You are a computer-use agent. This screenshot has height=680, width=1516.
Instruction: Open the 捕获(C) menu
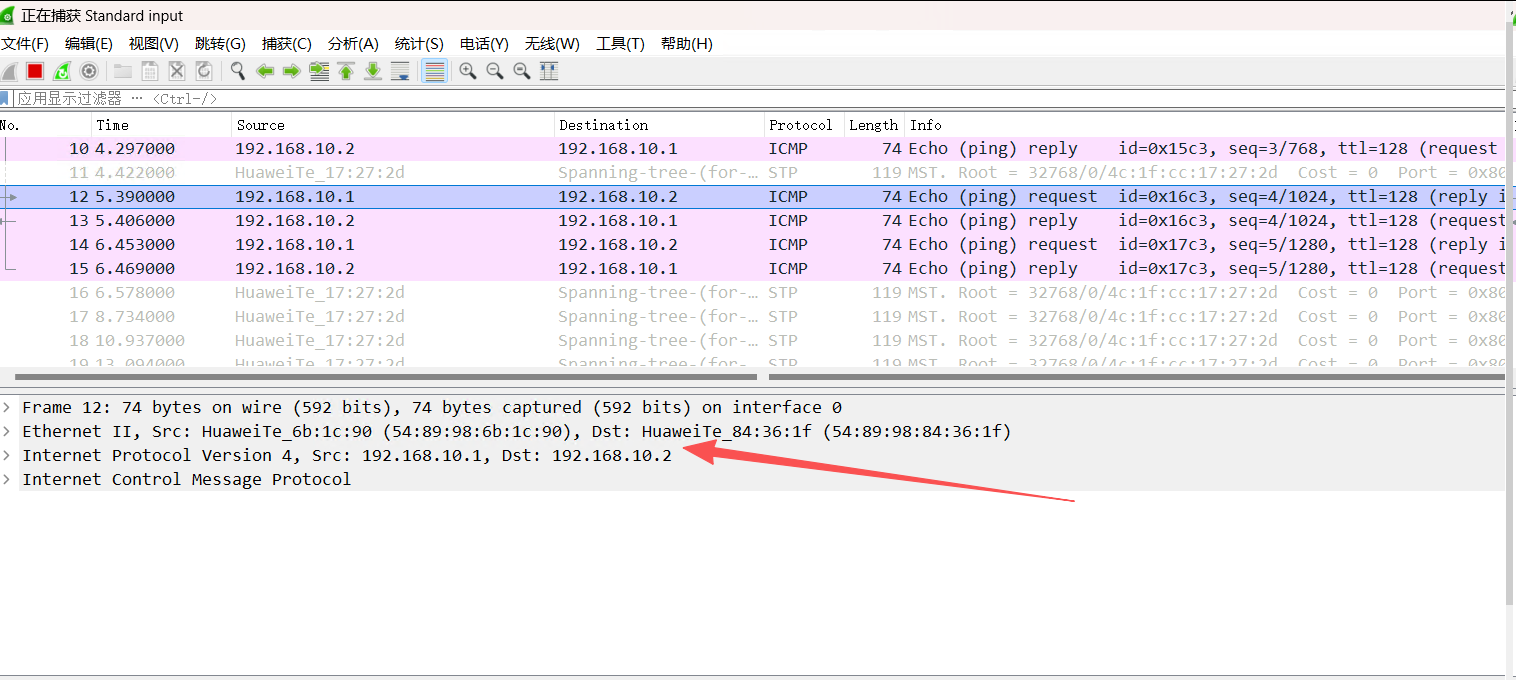[x=287, y=44]
